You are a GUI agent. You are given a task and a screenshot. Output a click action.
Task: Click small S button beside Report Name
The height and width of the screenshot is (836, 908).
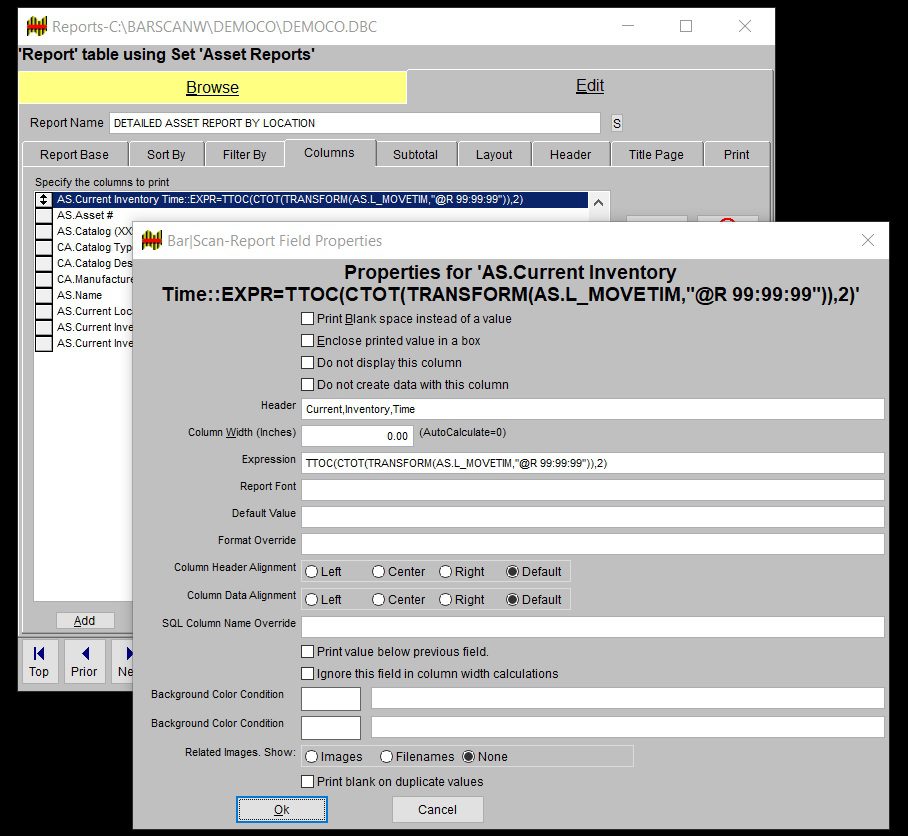coord(617,123)
